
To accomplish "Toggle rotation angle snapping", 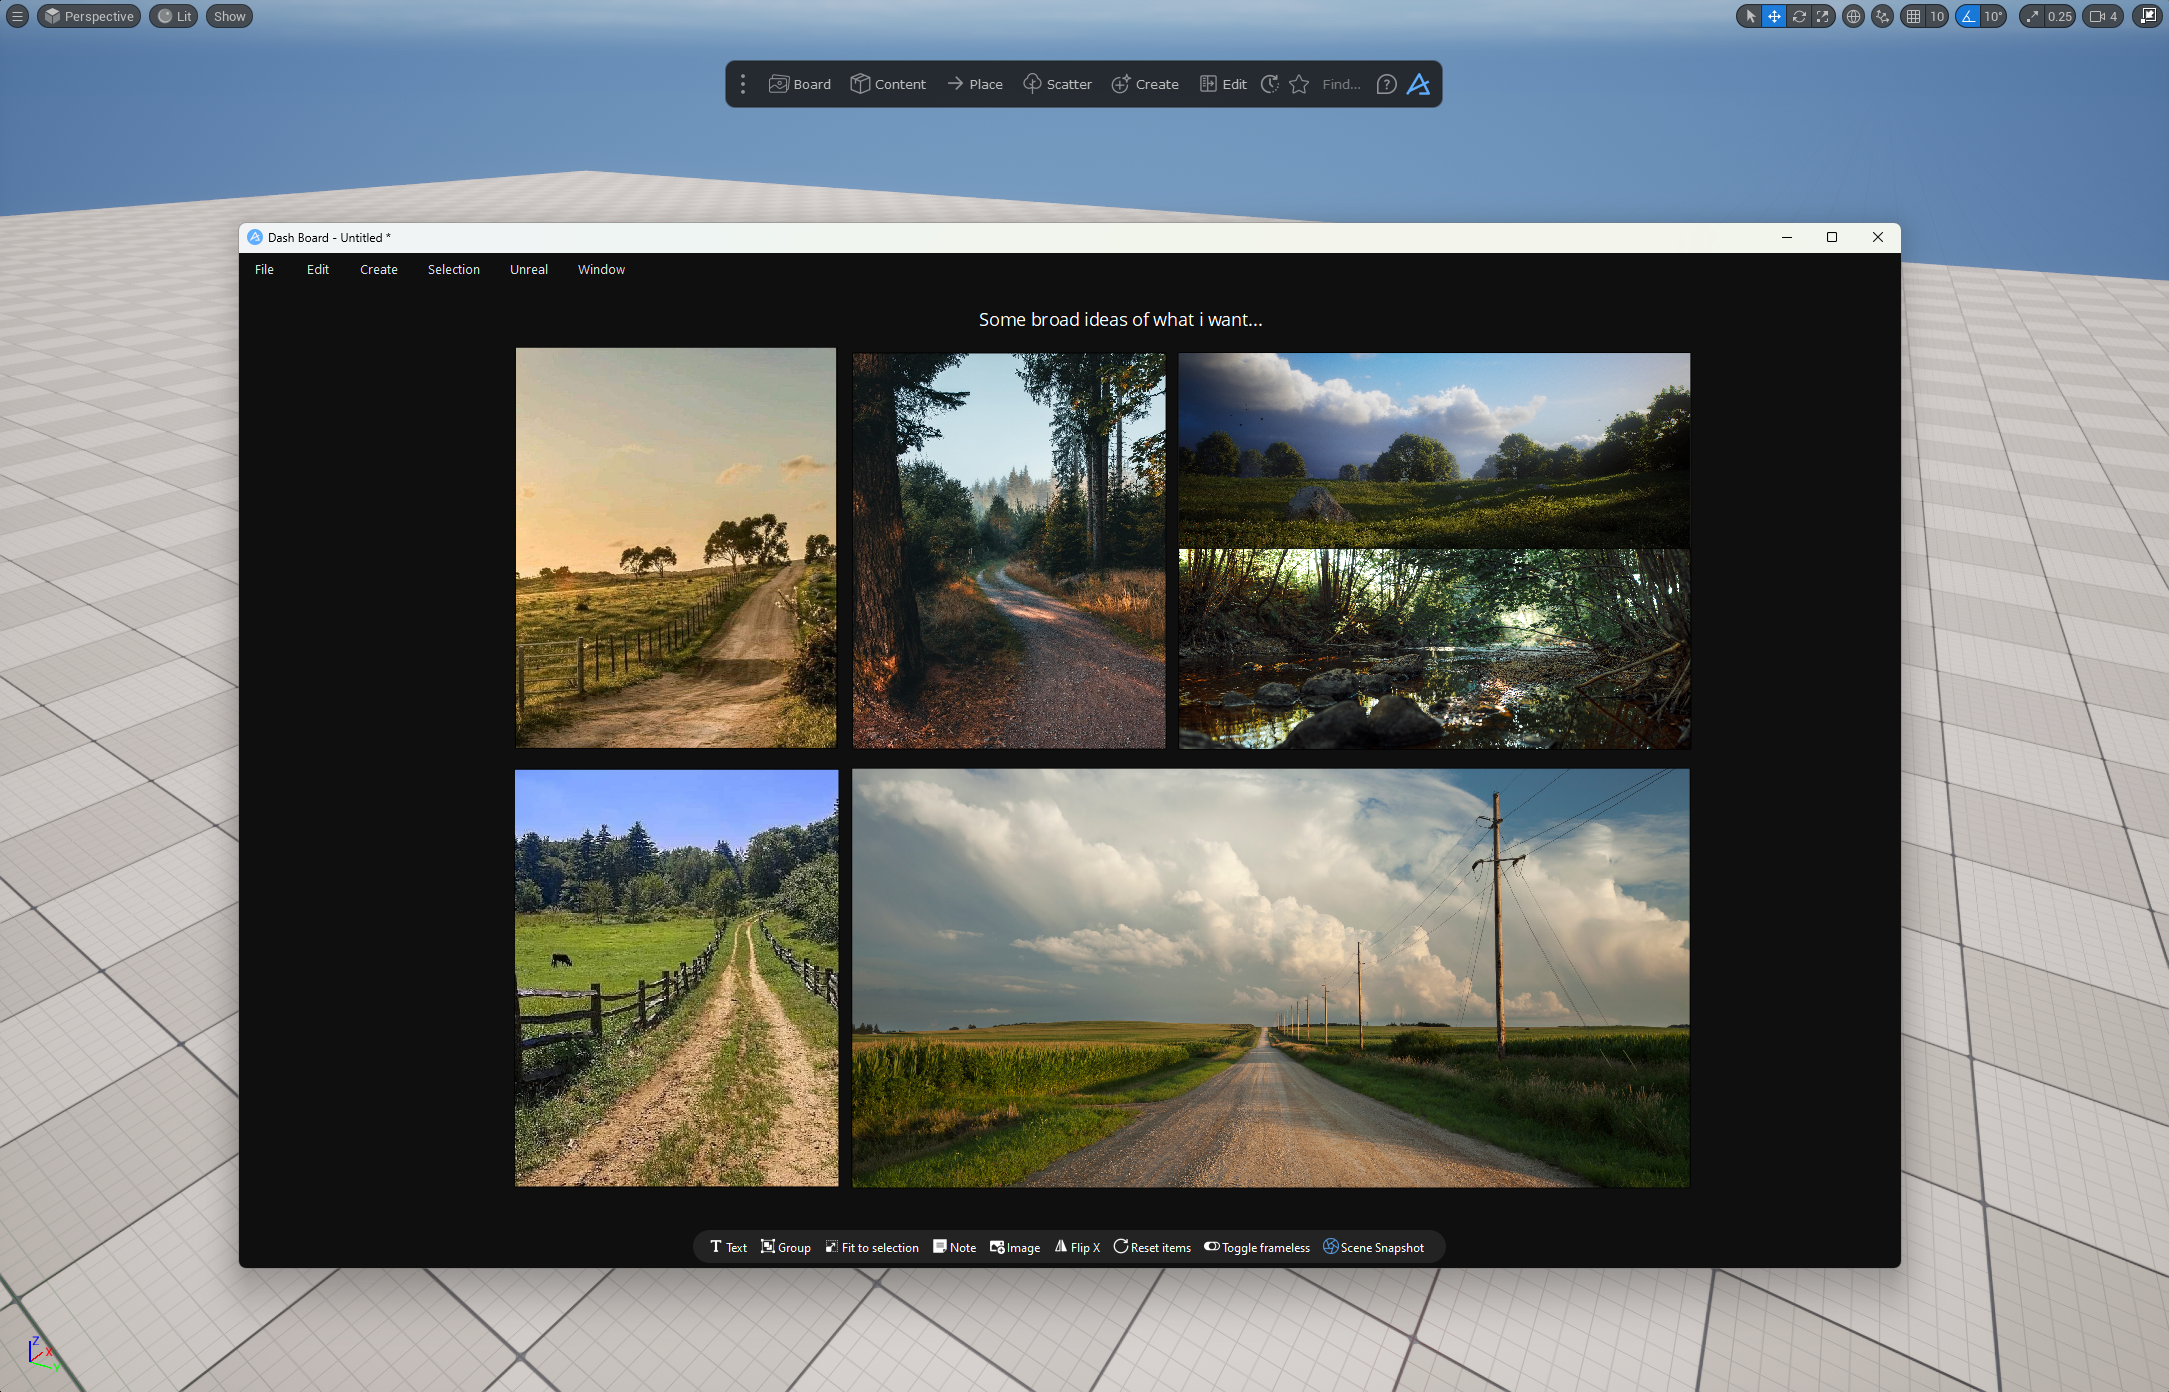I will point(1968,16).
